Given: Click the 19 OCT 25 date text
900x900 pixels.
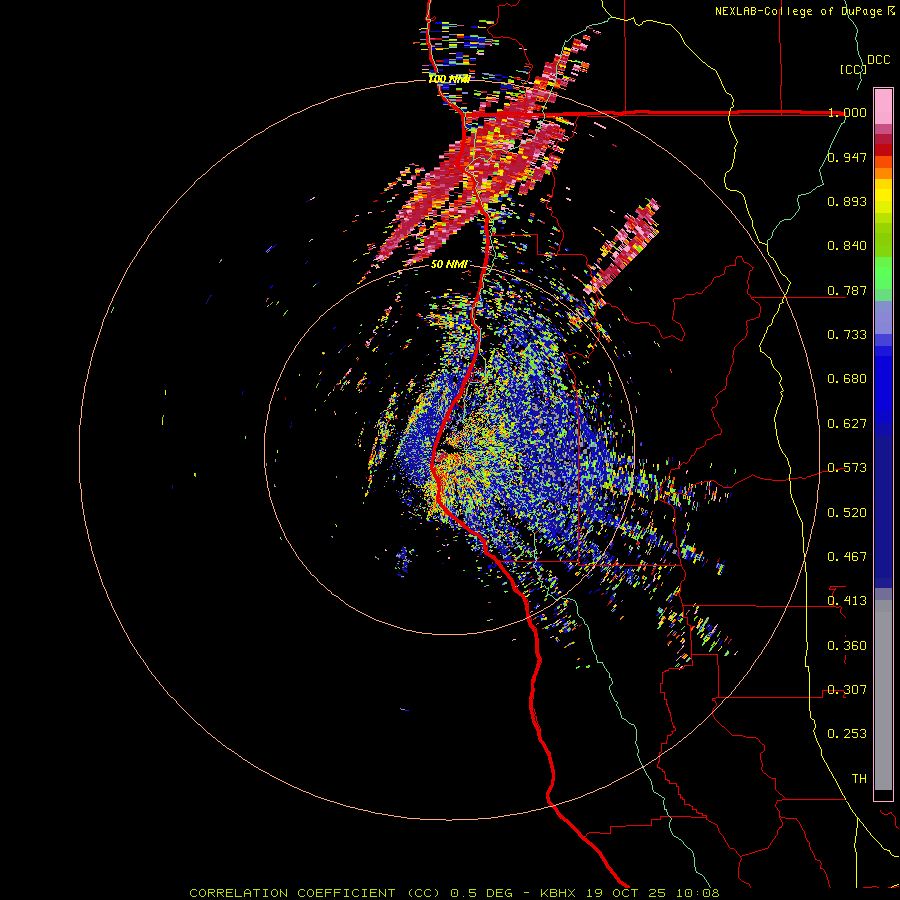Looking at the screenshot, I should pyautogui.click(x=627, y=893).
